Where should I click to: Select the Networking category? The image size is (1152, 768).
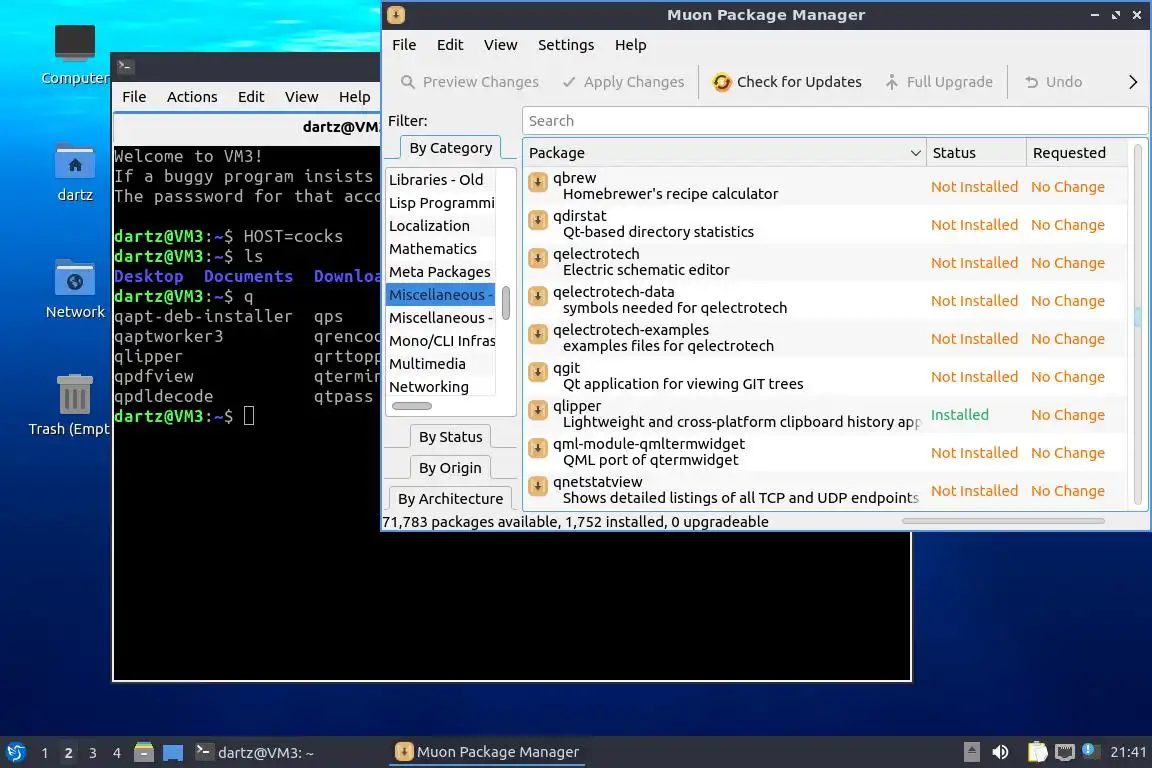click(x=440, y=387)
